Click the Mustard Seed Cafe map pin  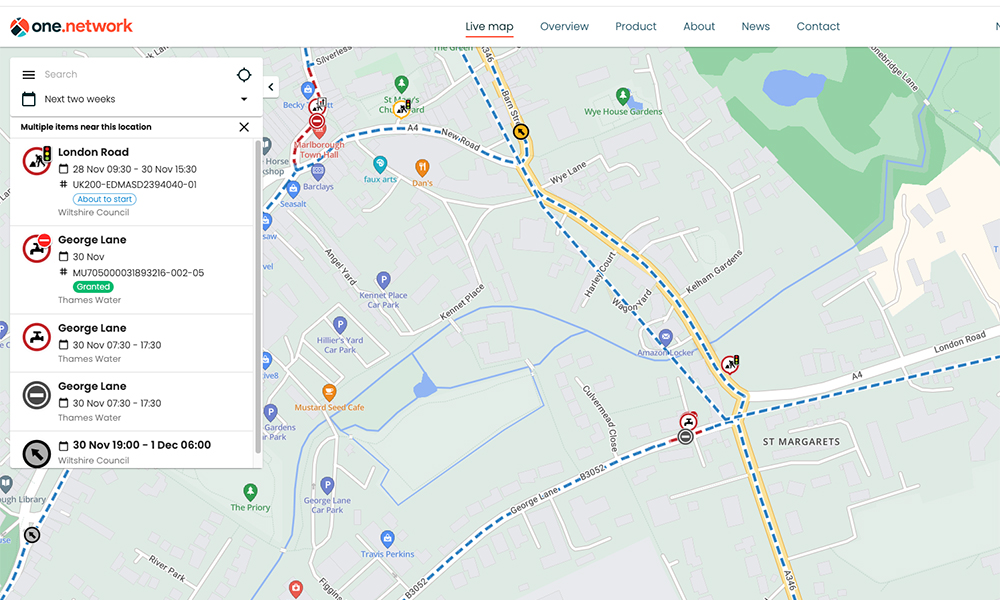click(329, 393)
